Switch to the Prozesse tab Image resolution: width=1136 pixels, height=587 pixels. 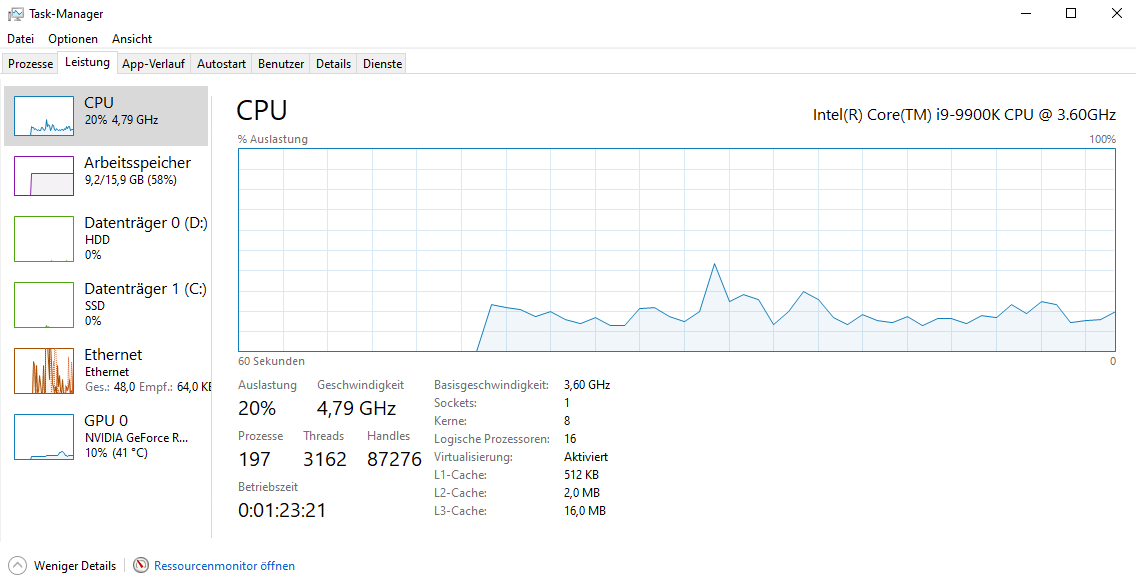[x=30, y=64]
